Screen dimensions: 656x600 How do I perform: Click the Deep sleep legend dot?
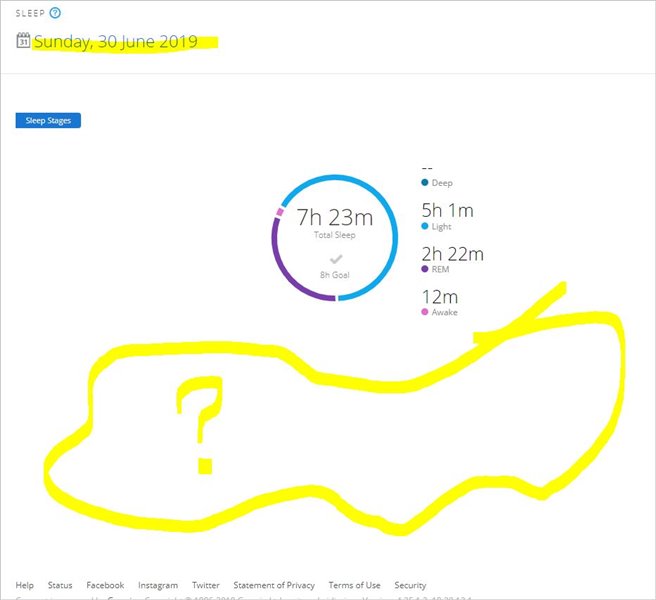click(x=425, y=183)
